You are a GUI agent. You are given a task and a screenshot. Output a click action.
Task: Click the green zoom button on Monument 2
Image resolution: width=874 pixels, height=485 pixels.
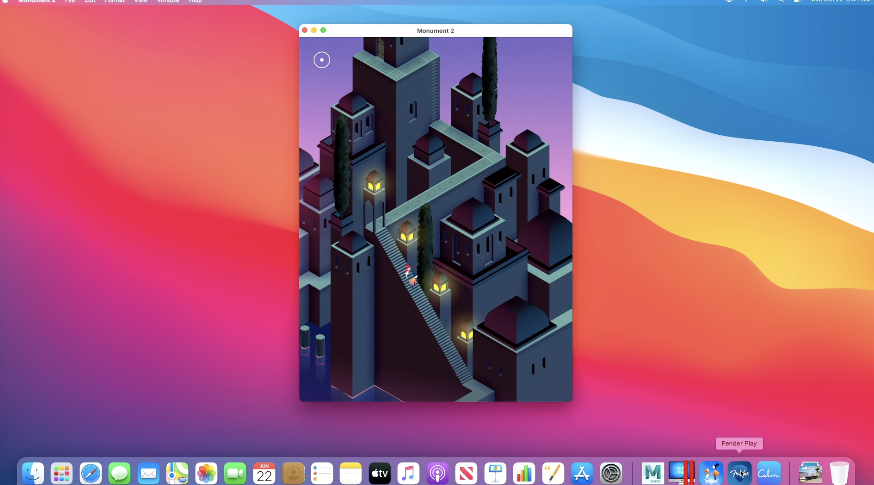pos(323,30)
